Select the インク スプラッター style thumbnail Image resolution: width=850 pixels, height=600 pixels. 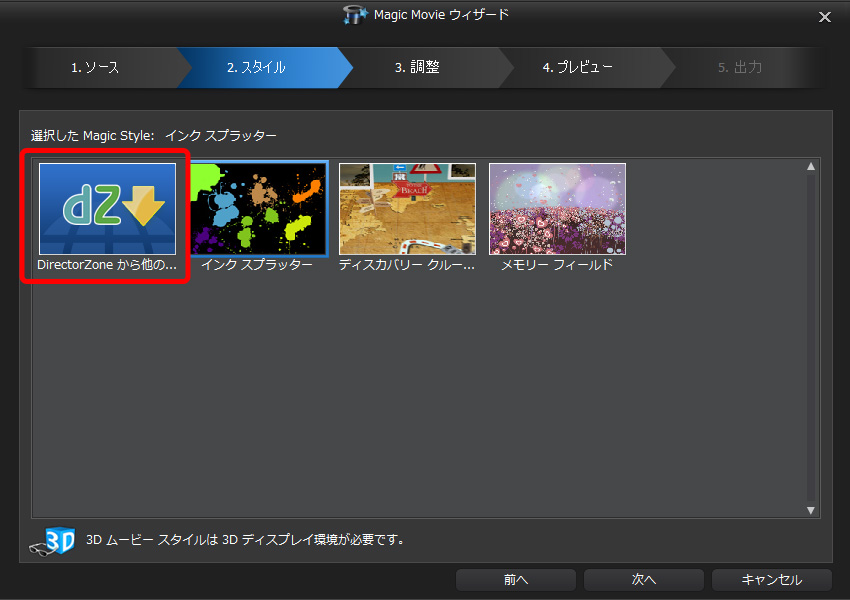(x=257, y=208)
